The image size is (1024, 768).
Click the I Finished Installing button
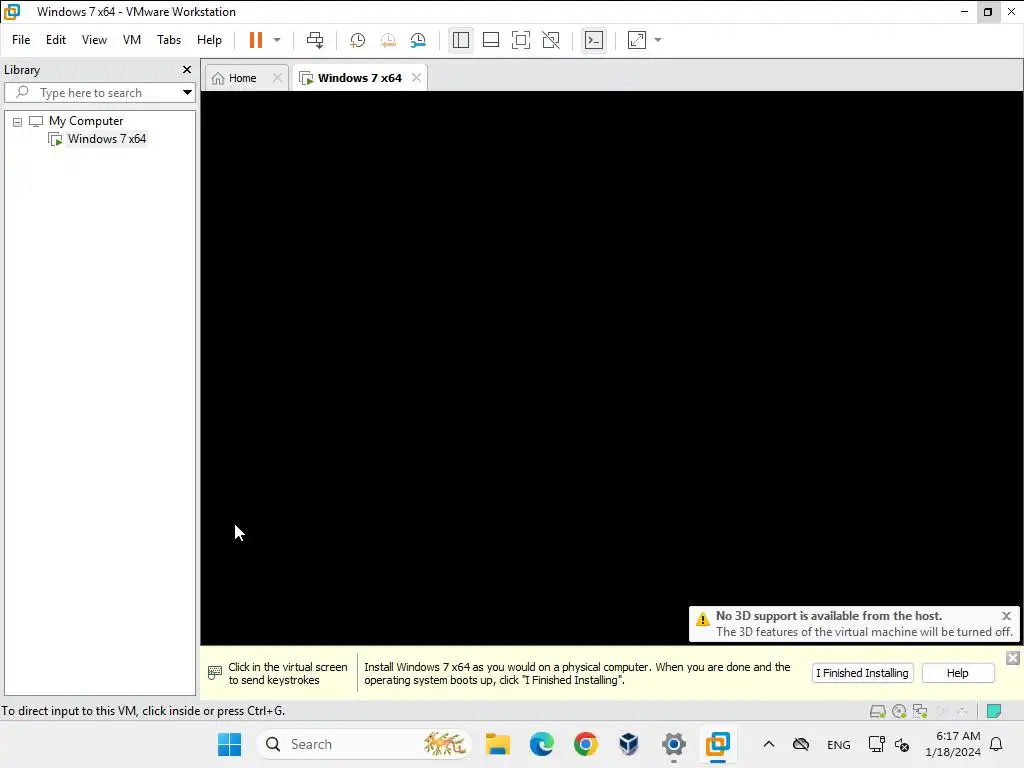[862, 673]
